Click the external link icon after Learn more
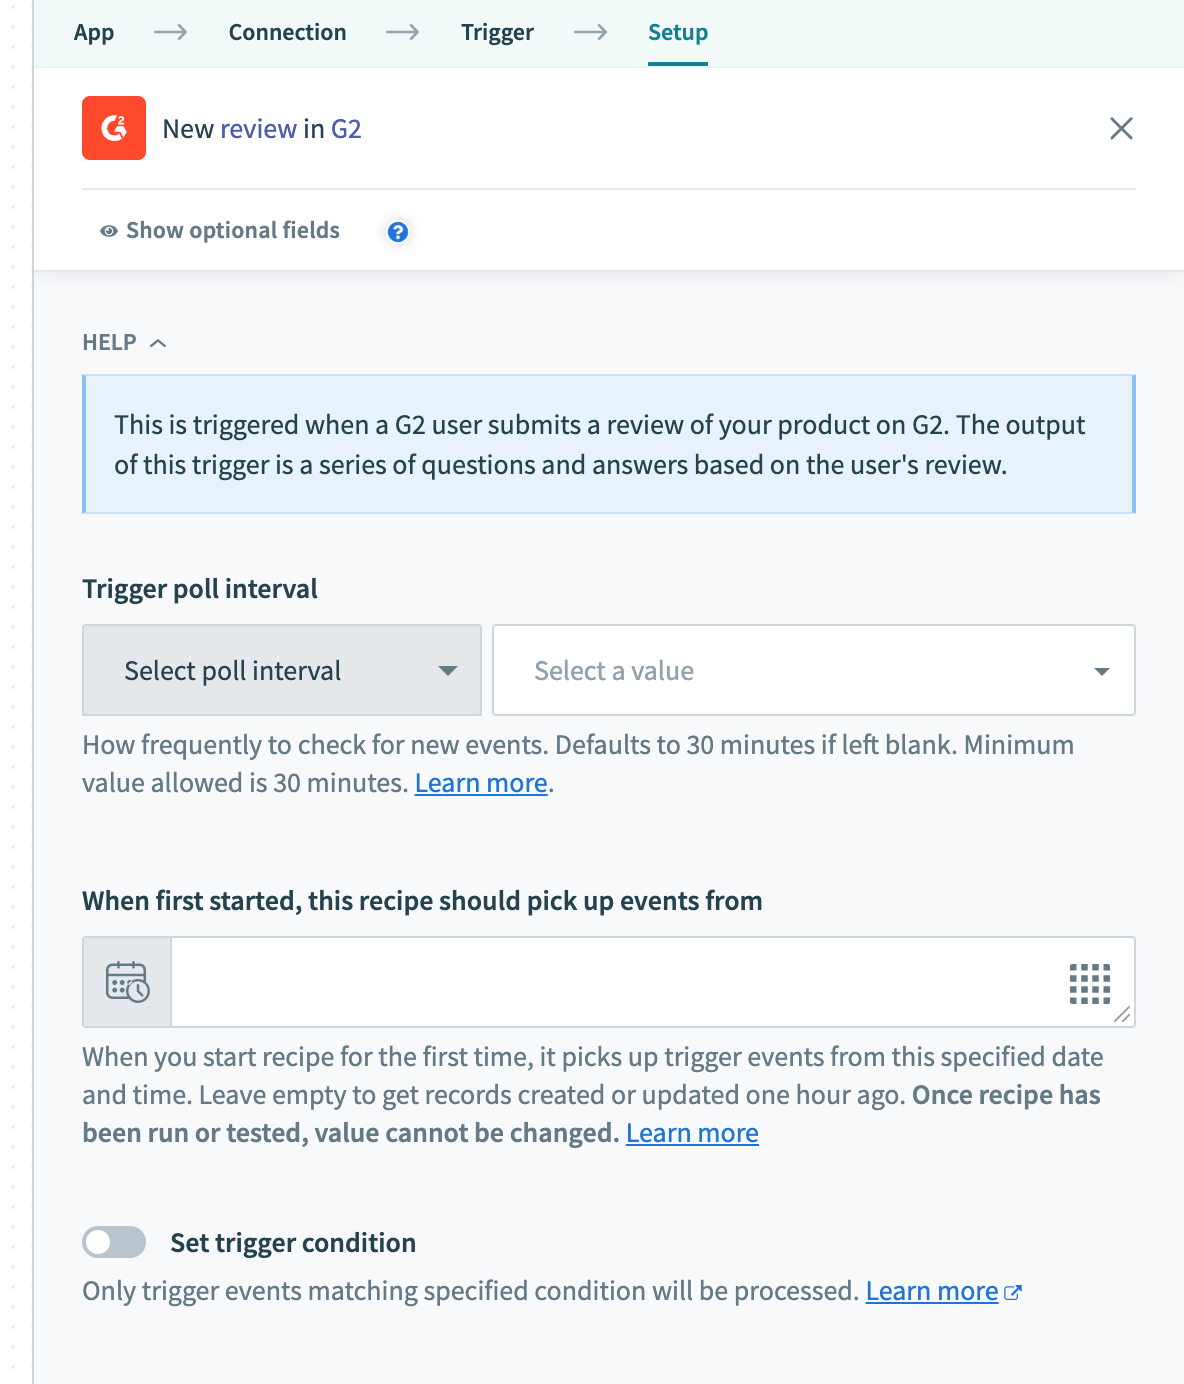 [x=1013, y=1292]
